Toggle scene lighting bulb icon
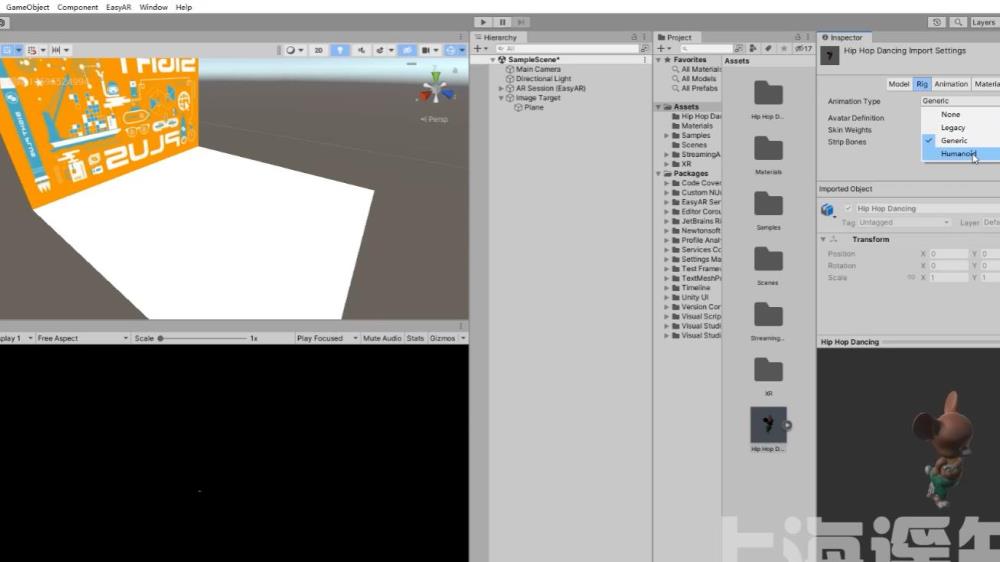 (x=340, y=50)
